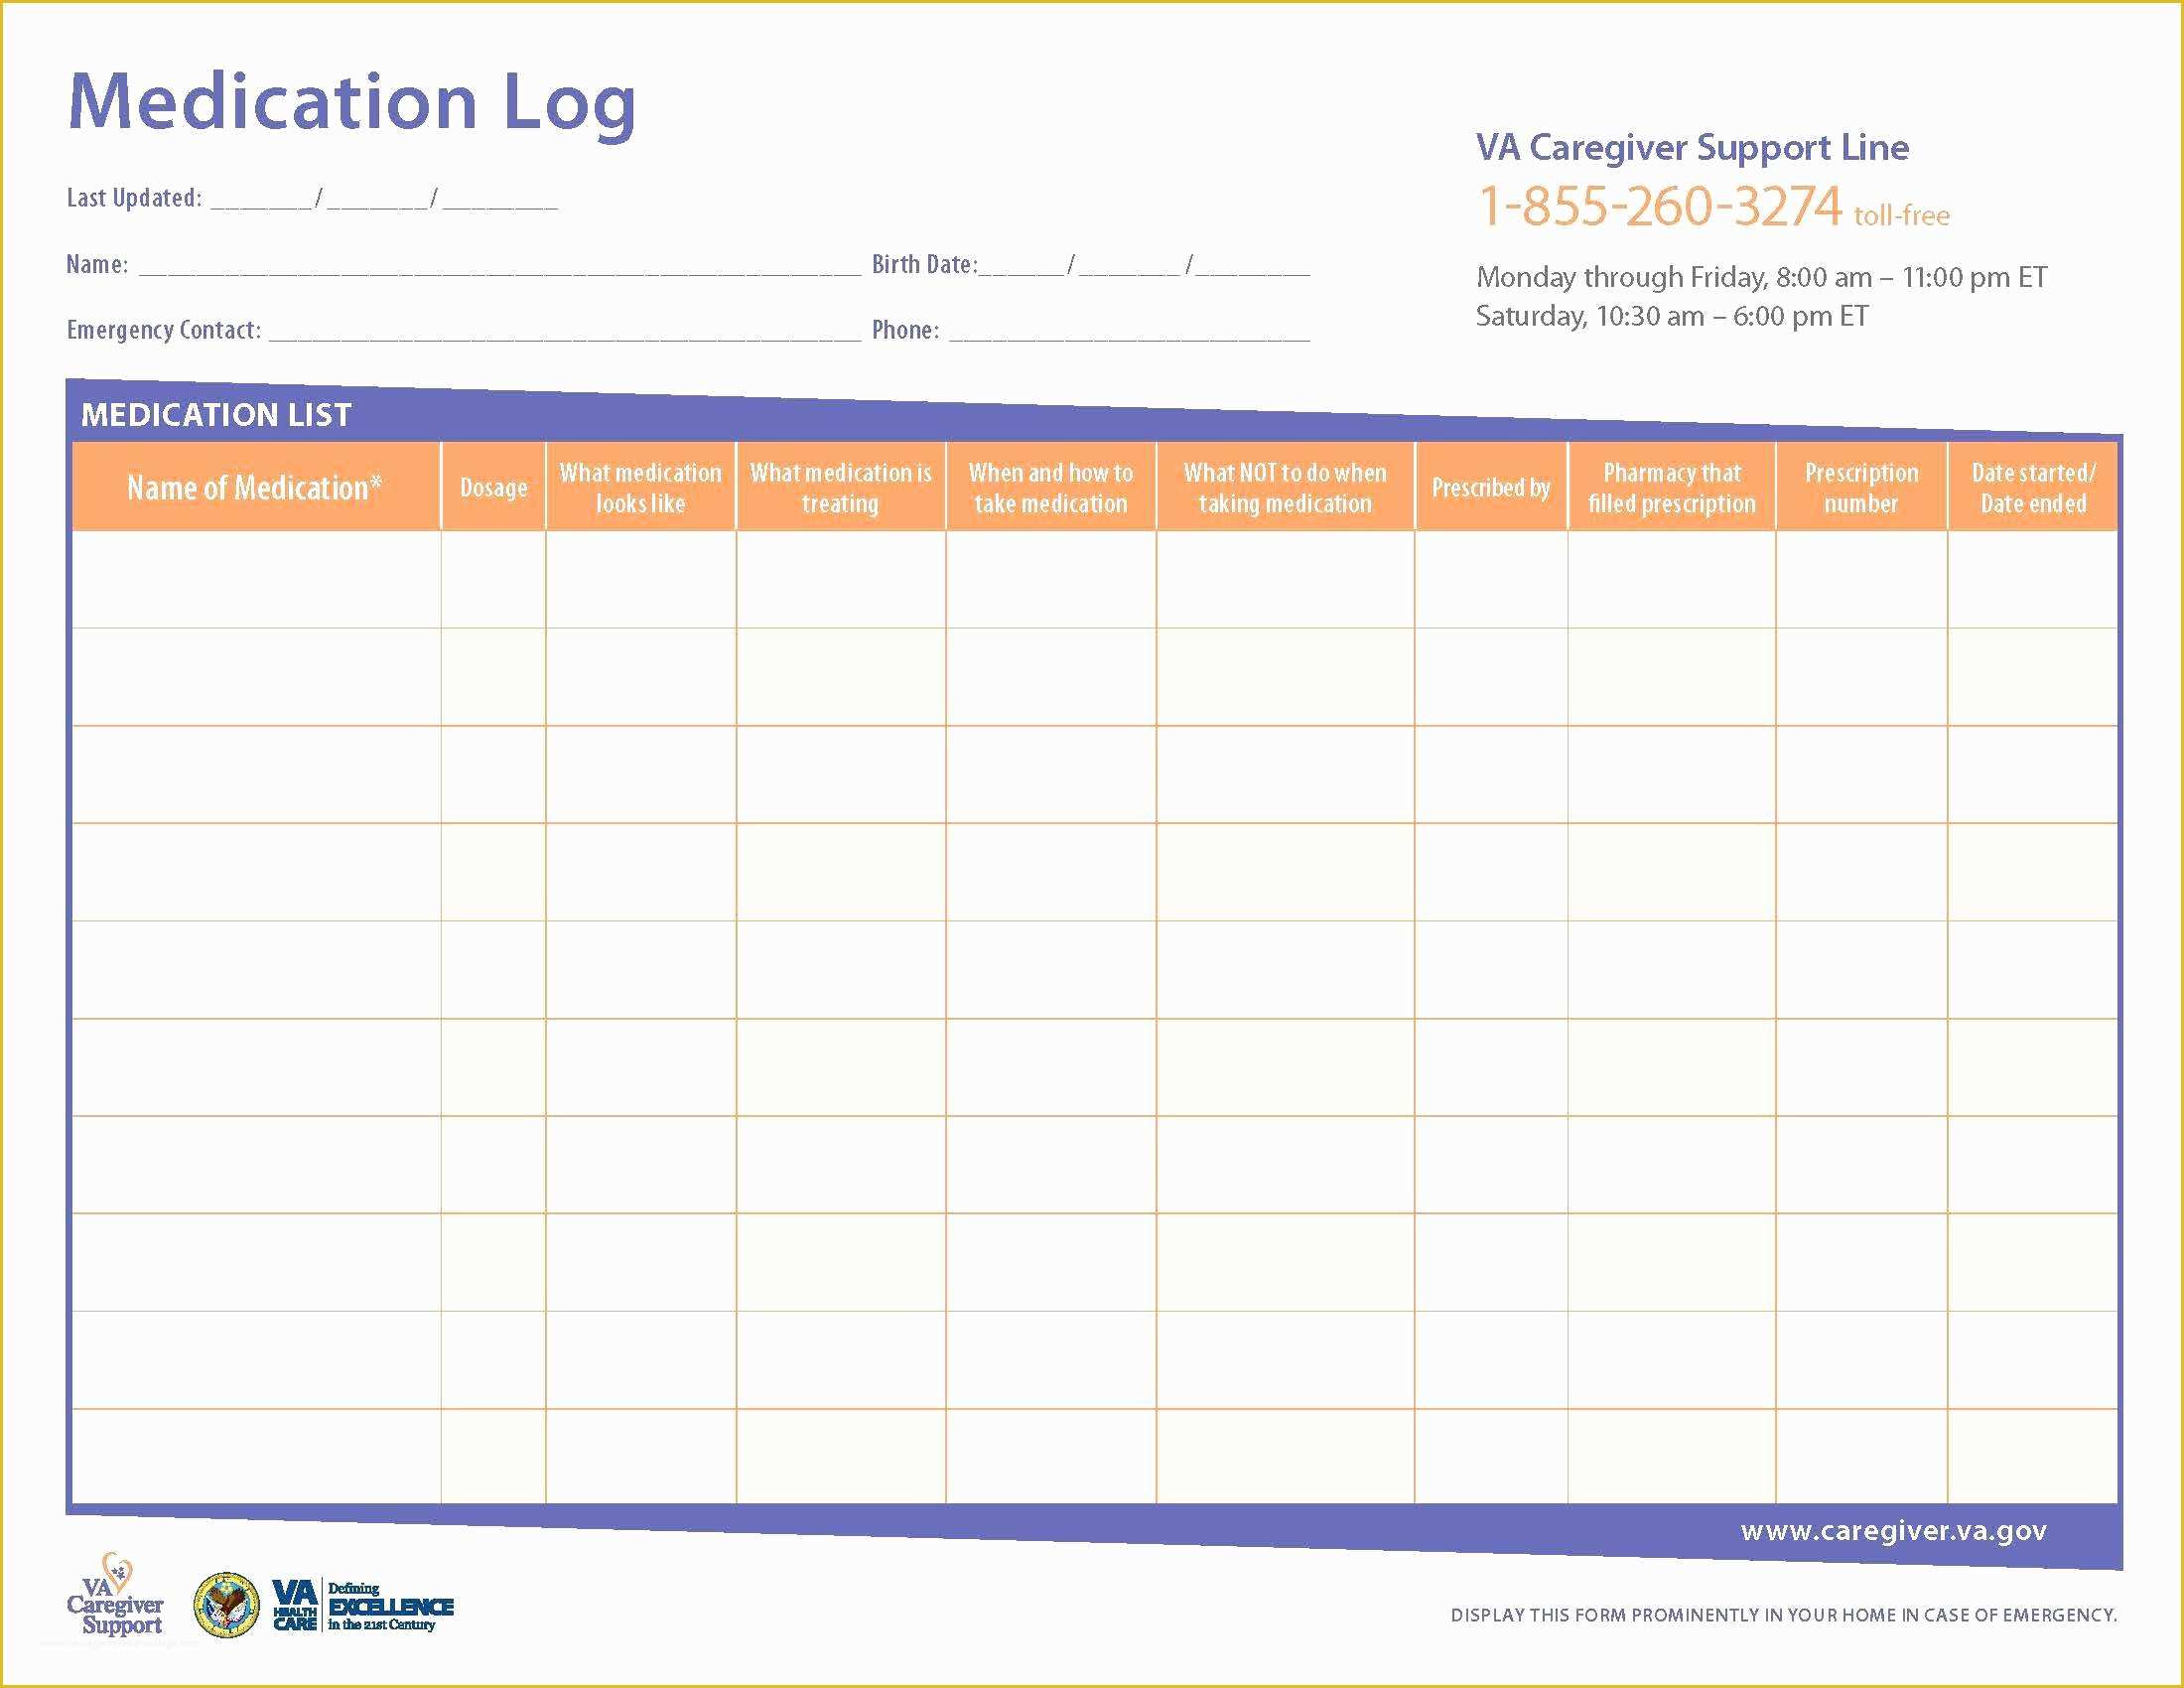The image size is (2184, 1688).
Task: Click first row Prescription number cell
Action: coord(1861,579)
